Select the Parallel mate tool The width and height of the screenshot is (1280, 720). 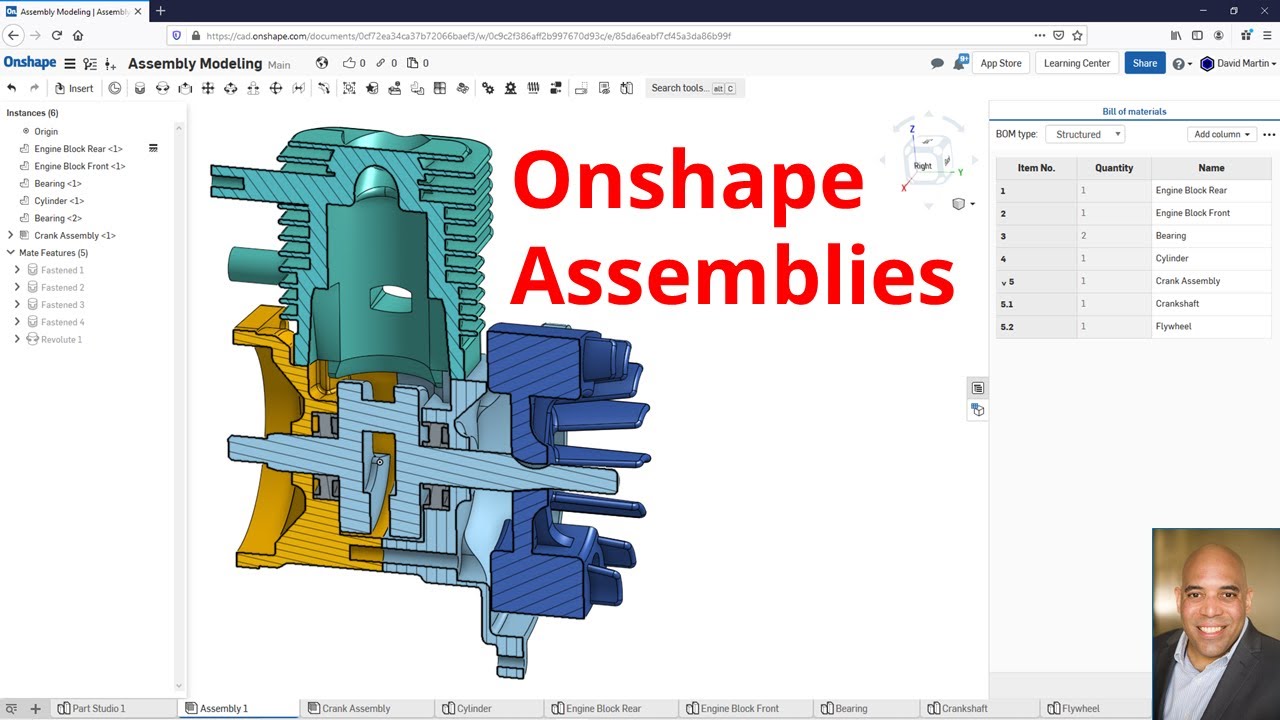(x=299, y=88)
